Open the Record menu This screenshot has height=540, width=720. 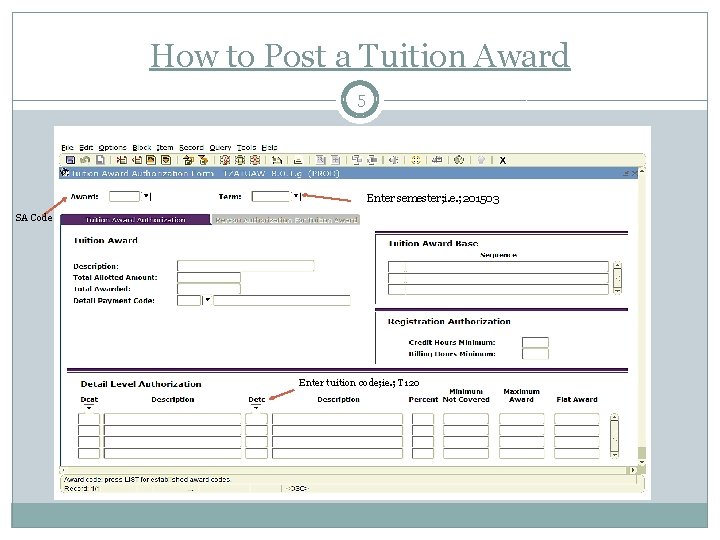coord(191,147)
